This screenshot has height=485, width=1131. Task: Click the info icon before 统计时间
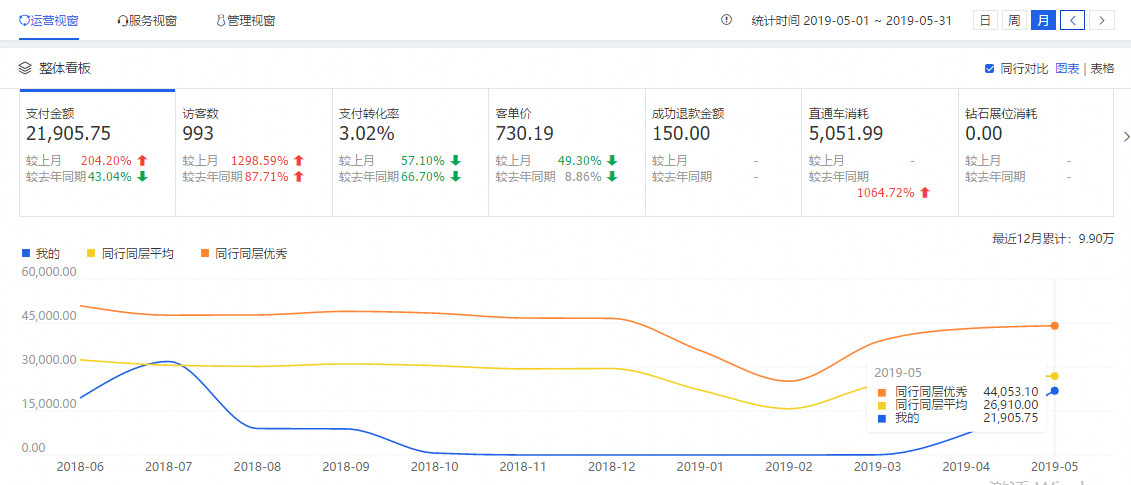[727, 20]
